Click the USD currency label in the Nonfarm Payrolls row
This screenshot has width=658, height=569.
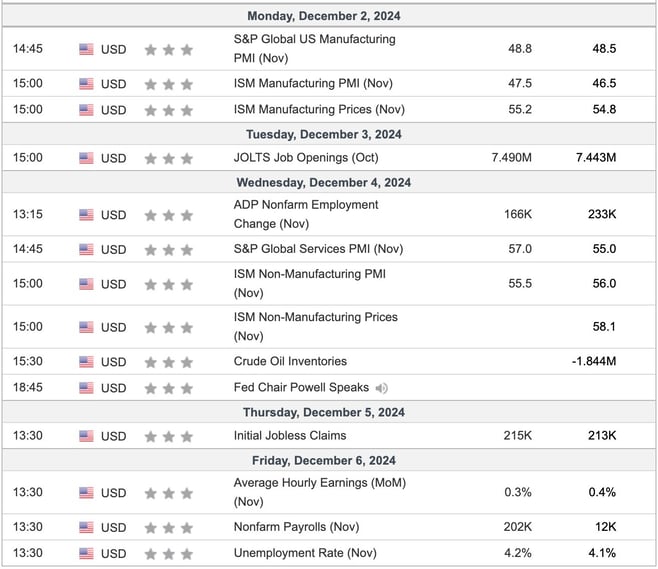(113, 527)
